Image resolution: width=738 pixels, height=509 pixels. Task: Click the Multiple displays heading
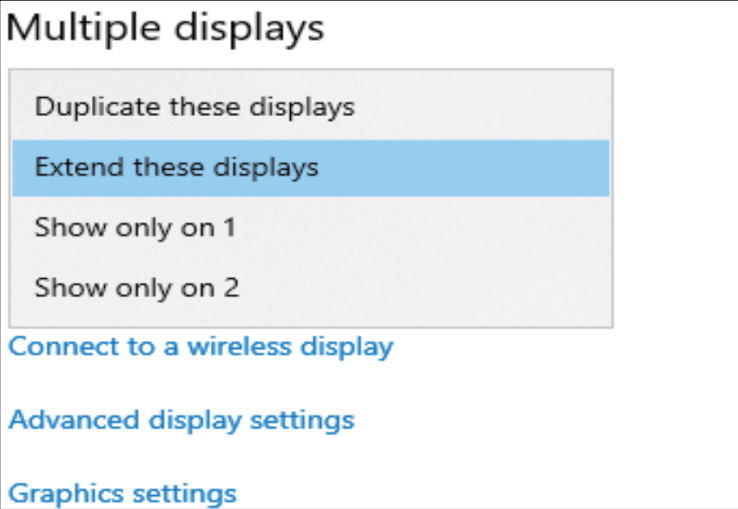165,28
